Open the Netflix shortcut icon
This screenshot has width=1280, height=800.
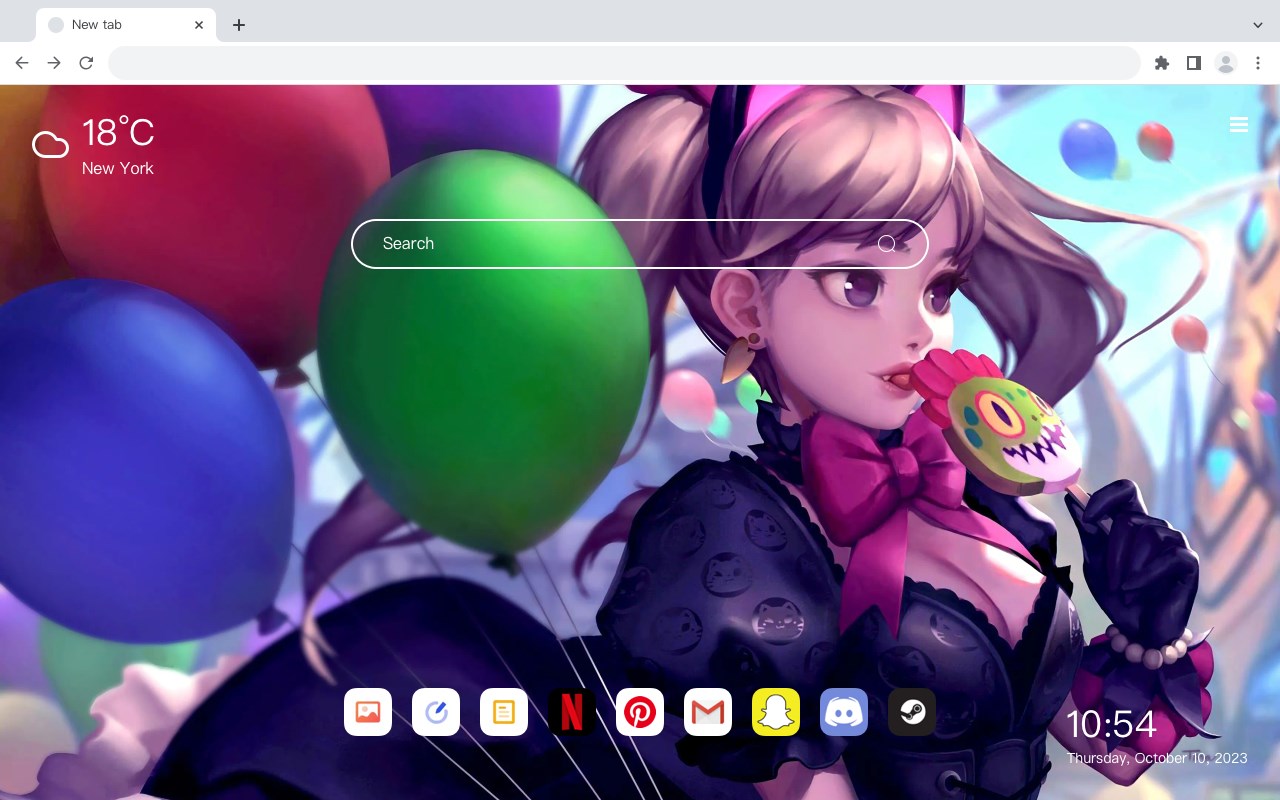[x=572, y=712]
